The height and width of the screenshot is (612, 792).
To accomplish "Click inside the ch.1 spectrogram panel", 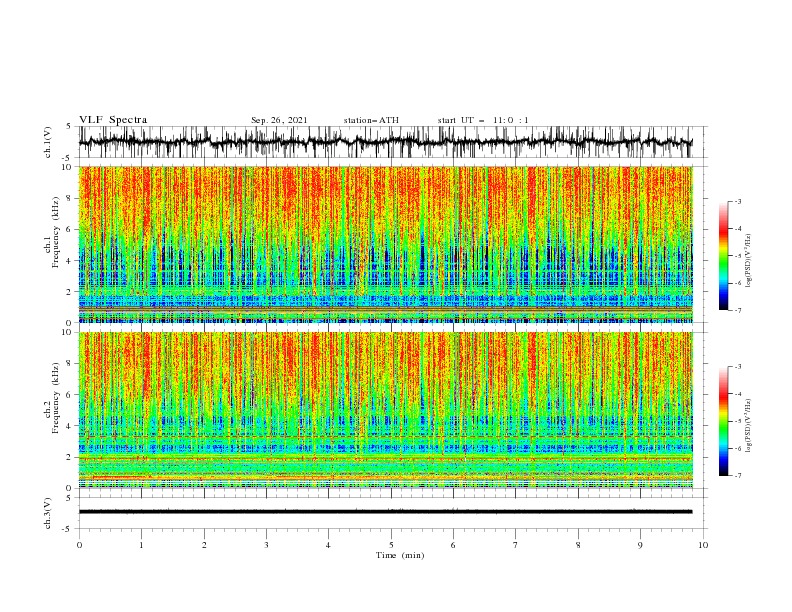I will pos(385,244).
